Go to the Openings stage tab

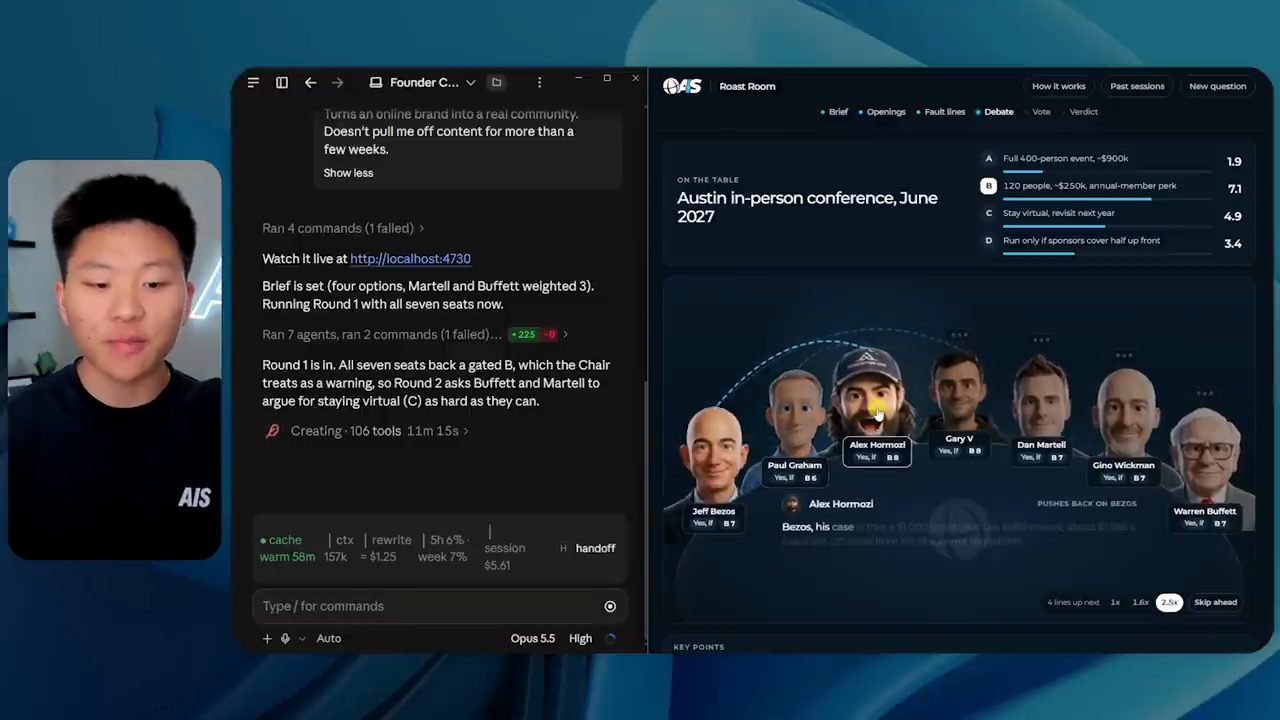882,112
